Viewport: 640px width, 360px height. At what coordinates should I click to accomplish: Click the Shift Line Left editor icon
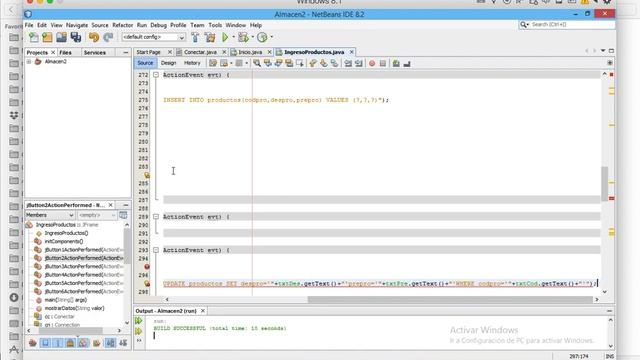tap(348, 63)
